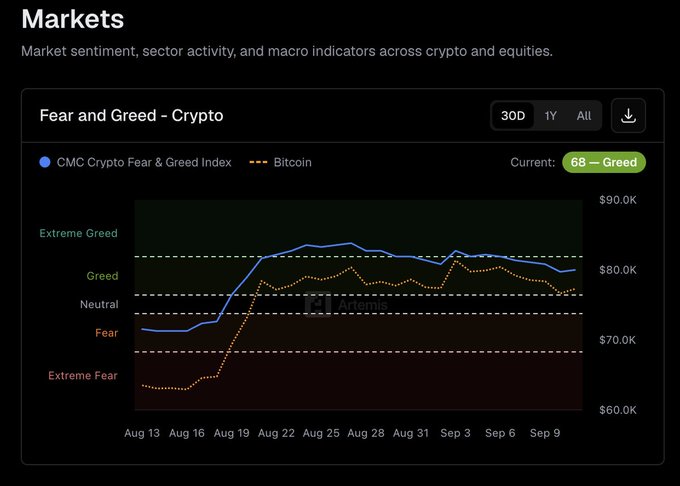680x486 pixels.
Task: Click the Sep 3 date label
Action: tap(455, 433)
